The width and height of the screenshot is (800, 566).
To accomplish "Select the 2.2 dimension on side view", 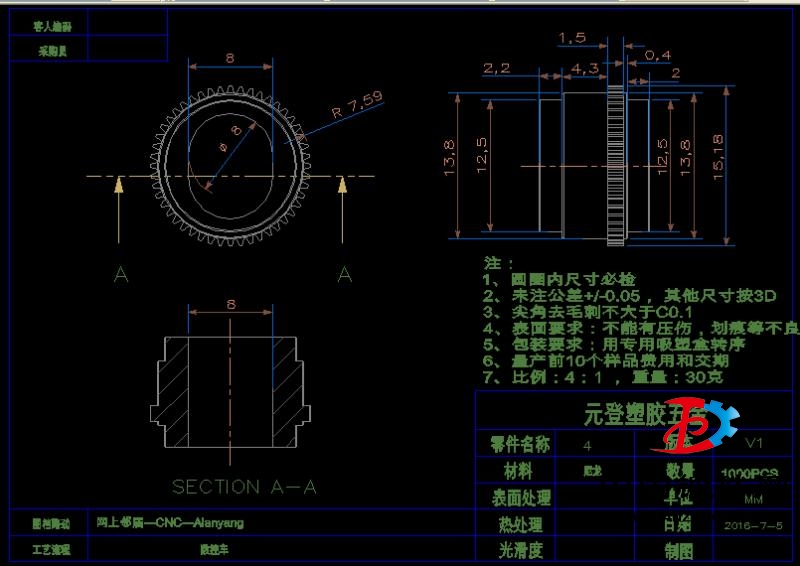I will [x=497, y=68].
